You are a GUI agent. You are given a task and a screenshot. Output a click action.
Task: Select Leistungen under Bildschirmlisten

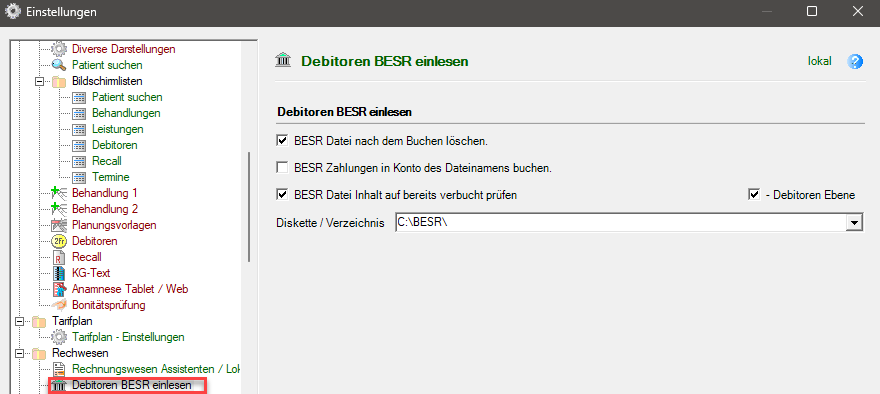coord(117,129)
